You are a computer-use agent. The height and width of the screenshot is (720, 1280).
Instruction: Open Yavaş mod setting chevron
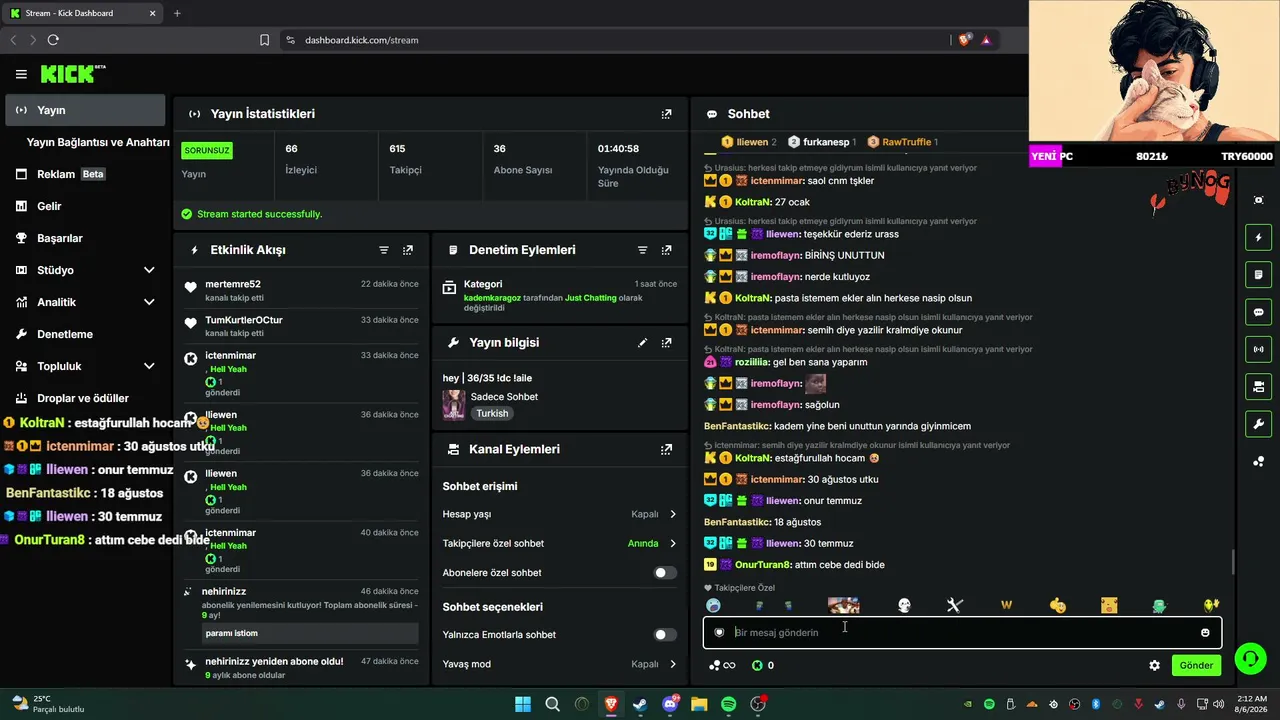(x=672, y=664)
